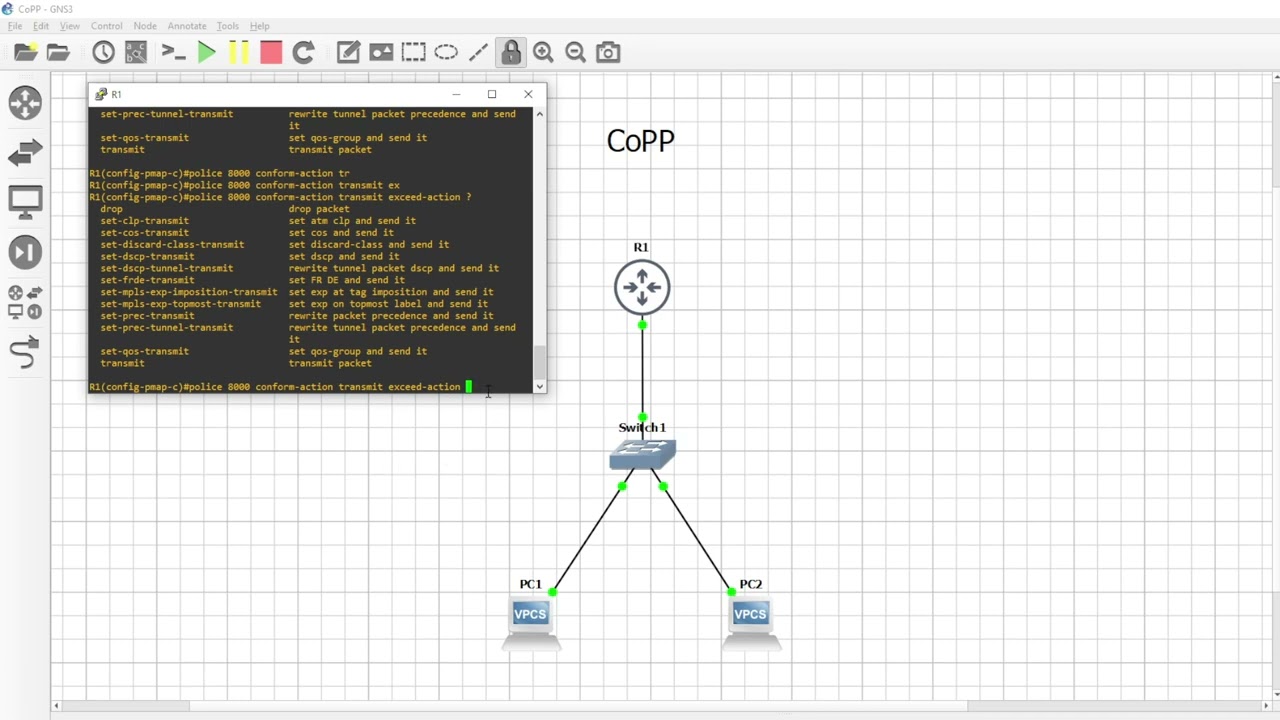
Task: Click the PC2 node label
Action: 751,584
